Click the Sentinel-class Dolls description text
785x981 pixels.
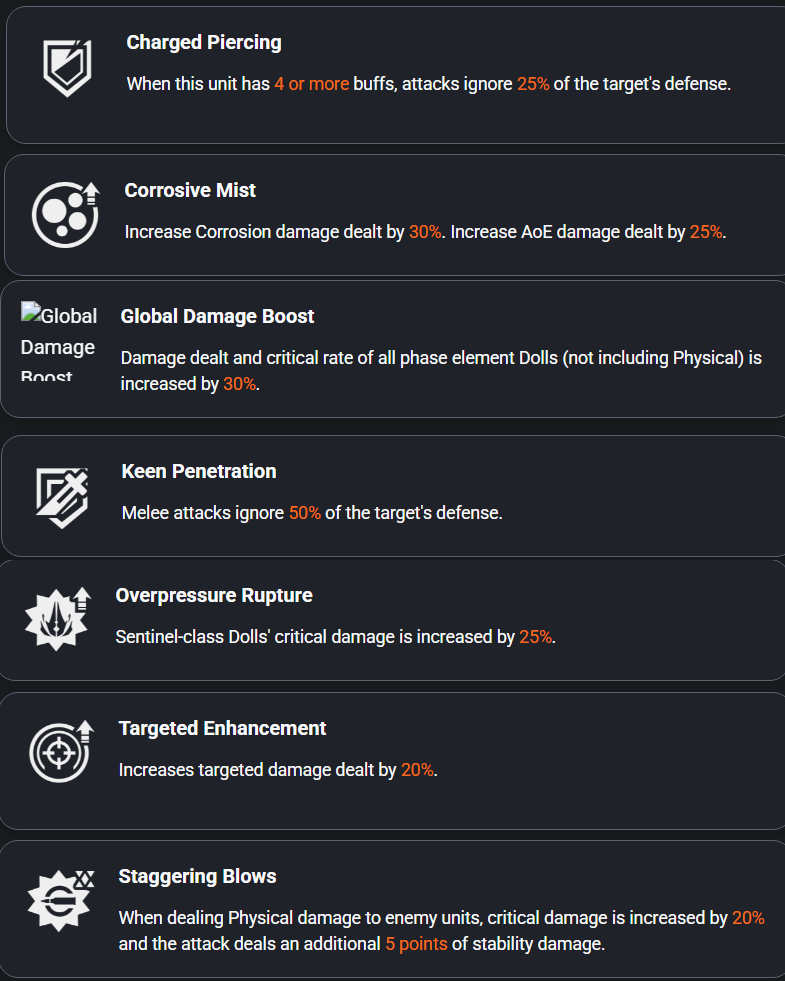(335, 637)
